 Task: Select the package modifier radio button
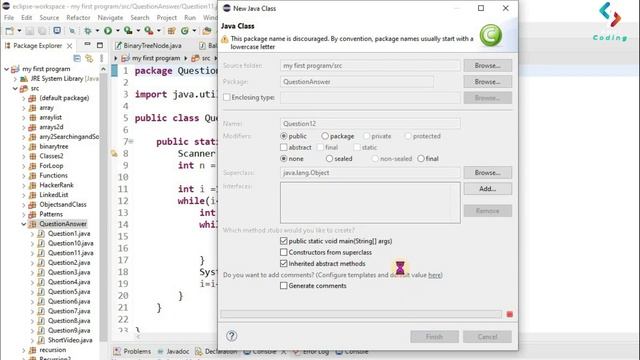325,136
